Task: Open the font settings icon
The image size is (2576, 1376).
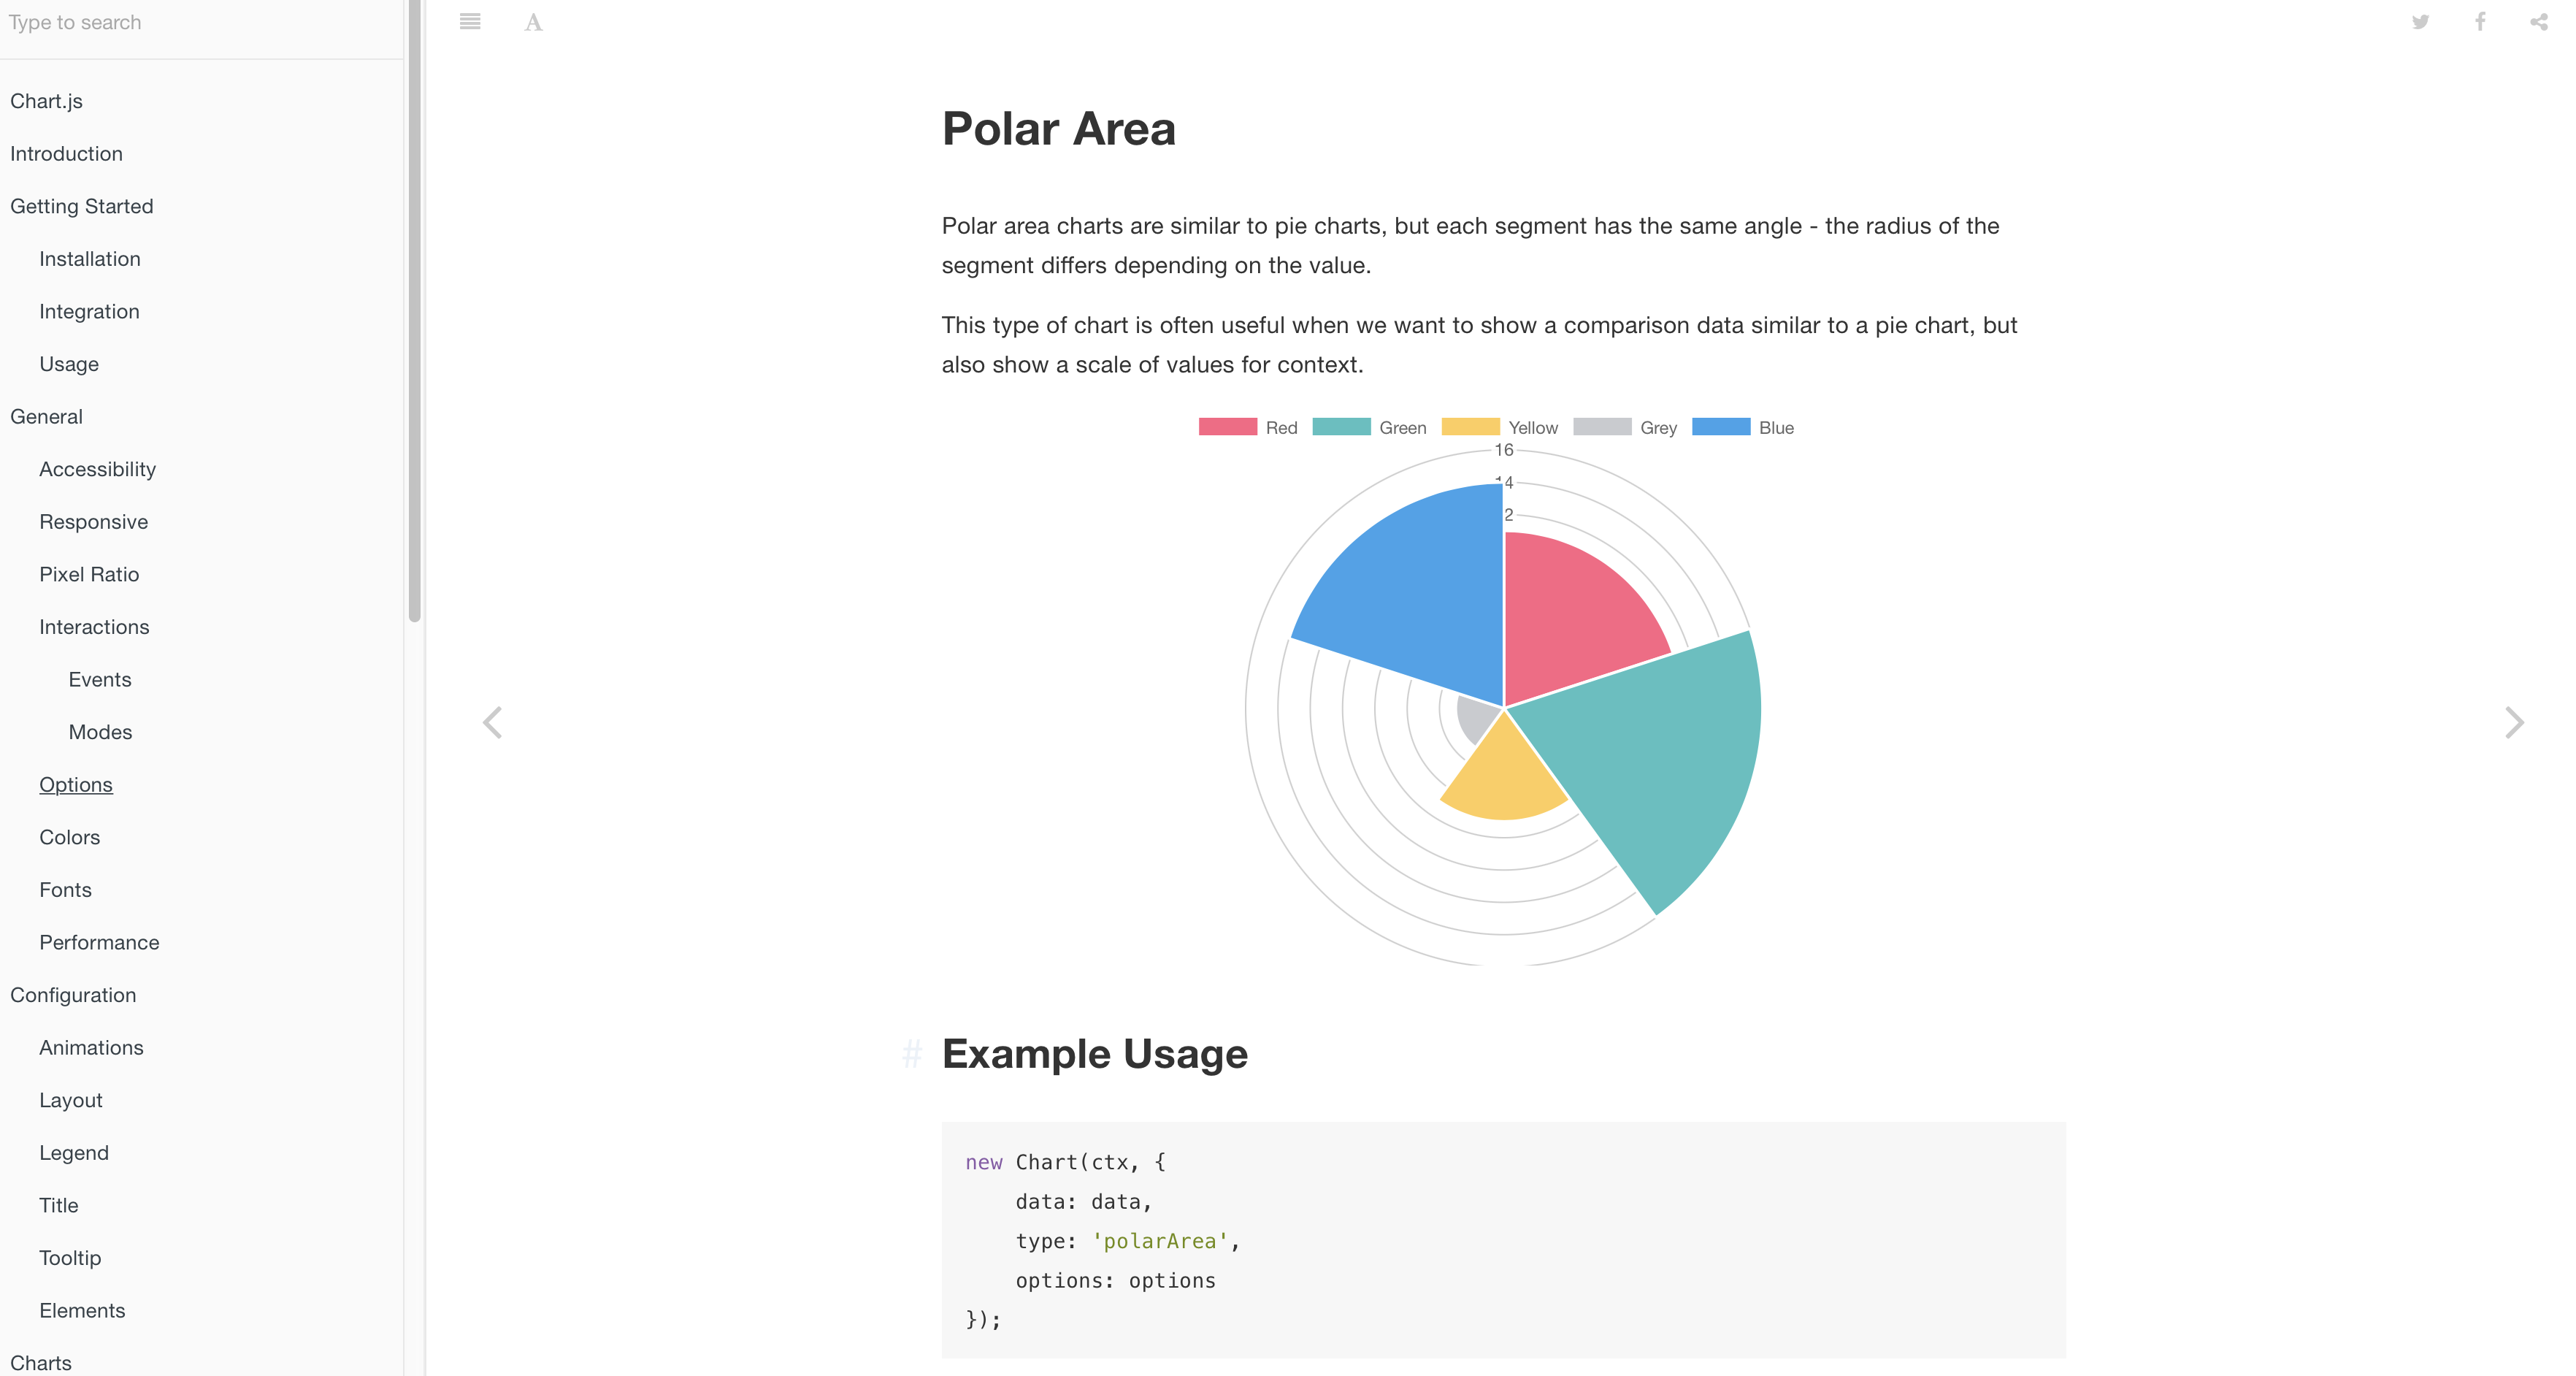Action: (533, 22)
